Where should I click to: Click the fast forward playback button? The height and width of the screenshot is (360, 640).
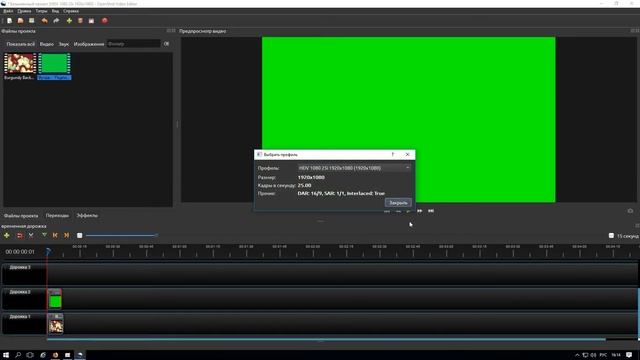(420, 211)
